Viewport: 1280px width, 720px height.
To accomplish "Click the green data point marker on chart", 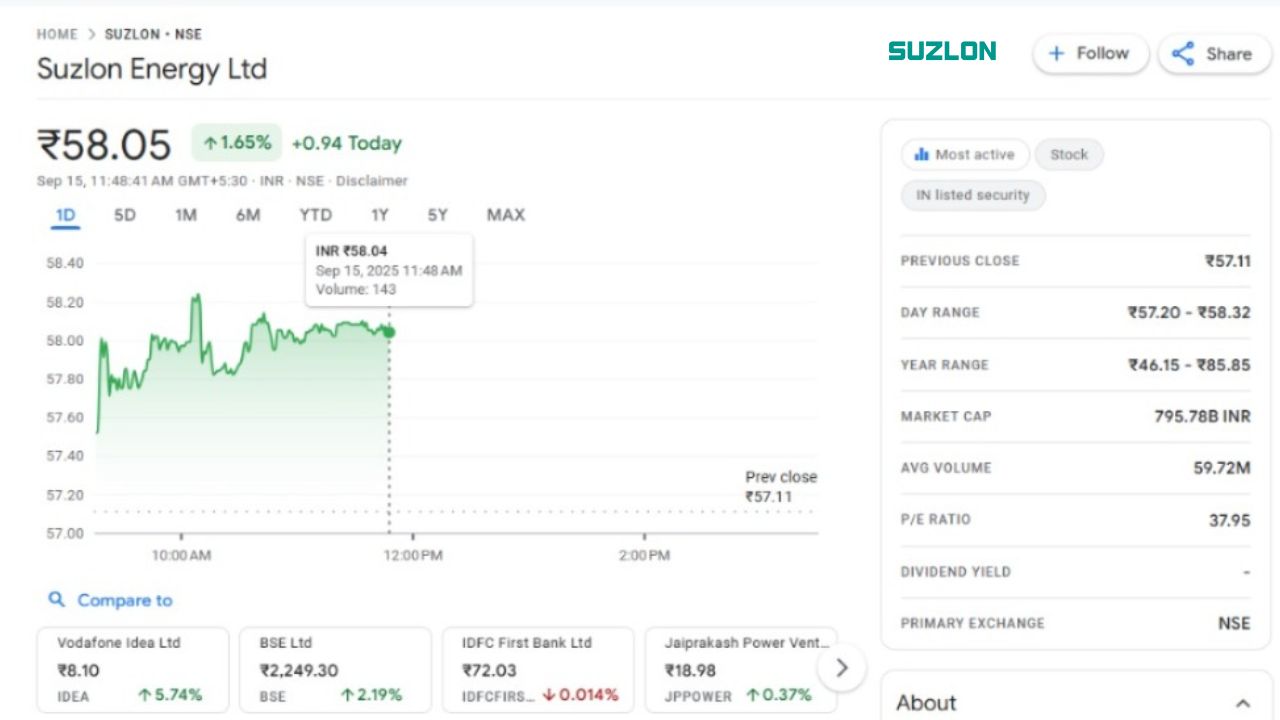I will (389, 332).
